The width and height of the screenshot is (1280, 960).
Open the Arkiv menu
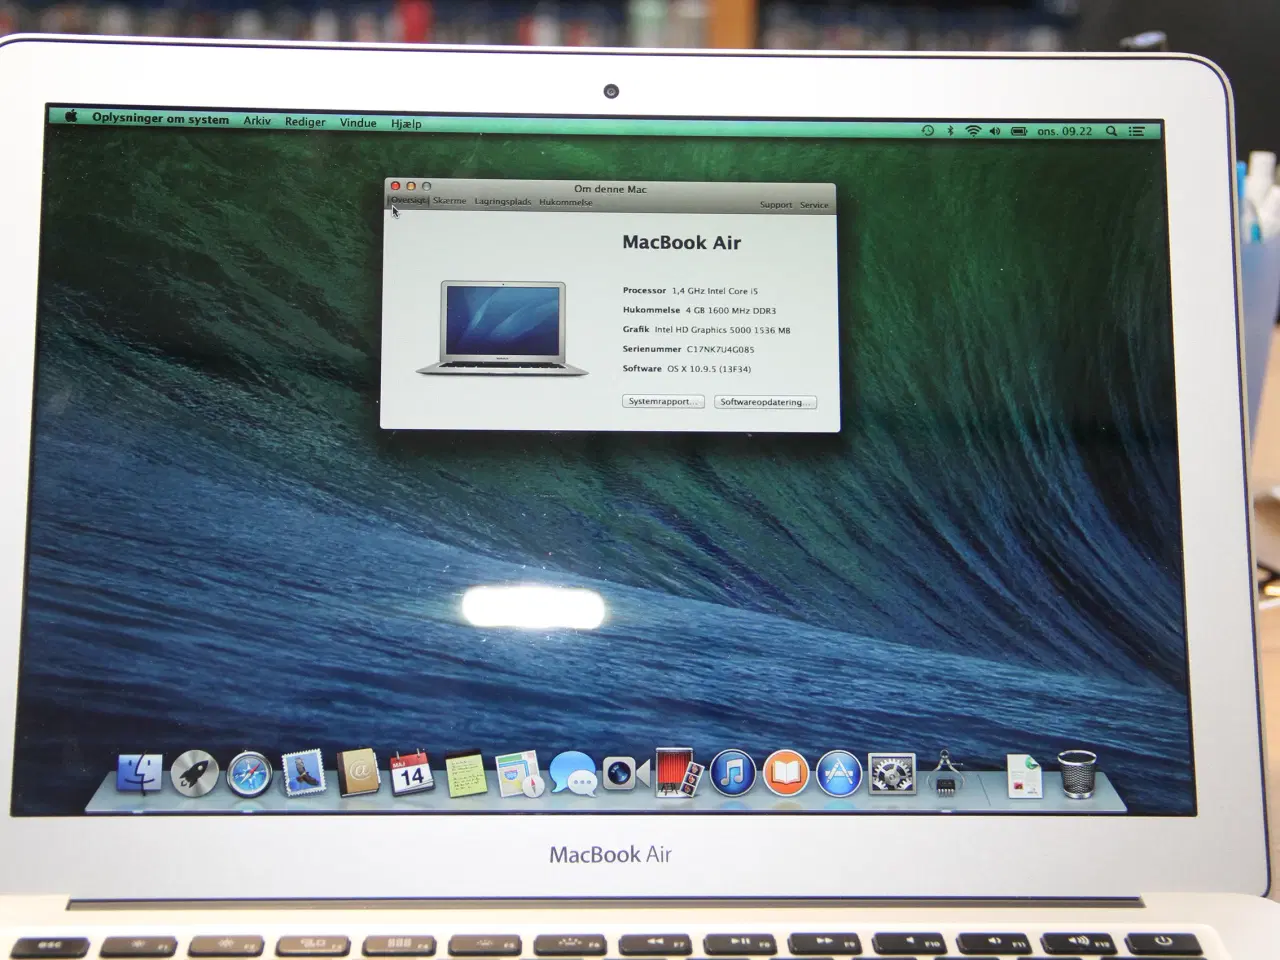tap(257, 120)
